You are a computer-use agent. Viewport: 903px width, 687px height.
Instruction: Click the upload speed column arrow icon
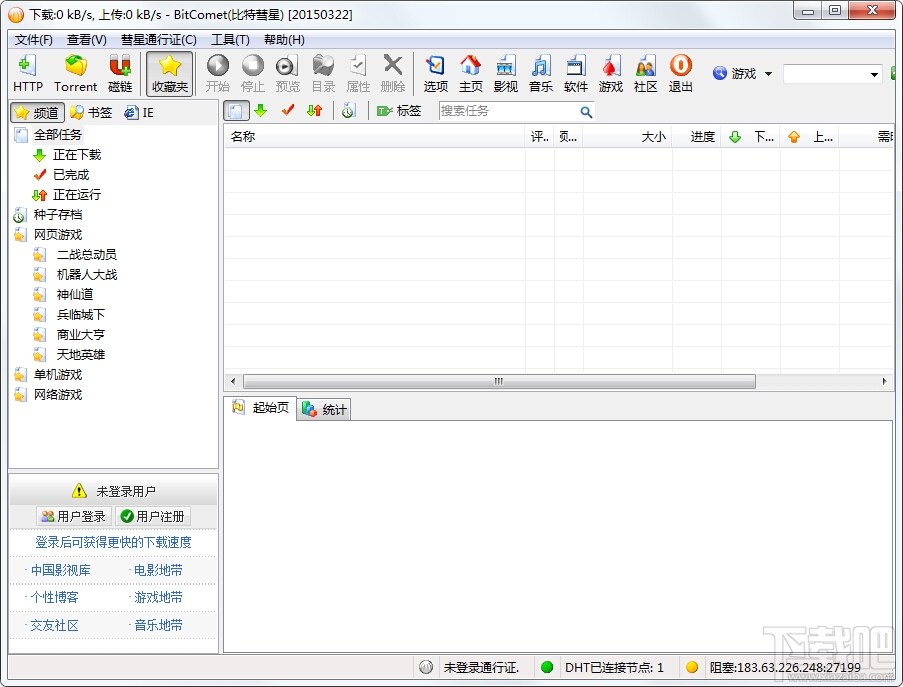click(794, 137)
